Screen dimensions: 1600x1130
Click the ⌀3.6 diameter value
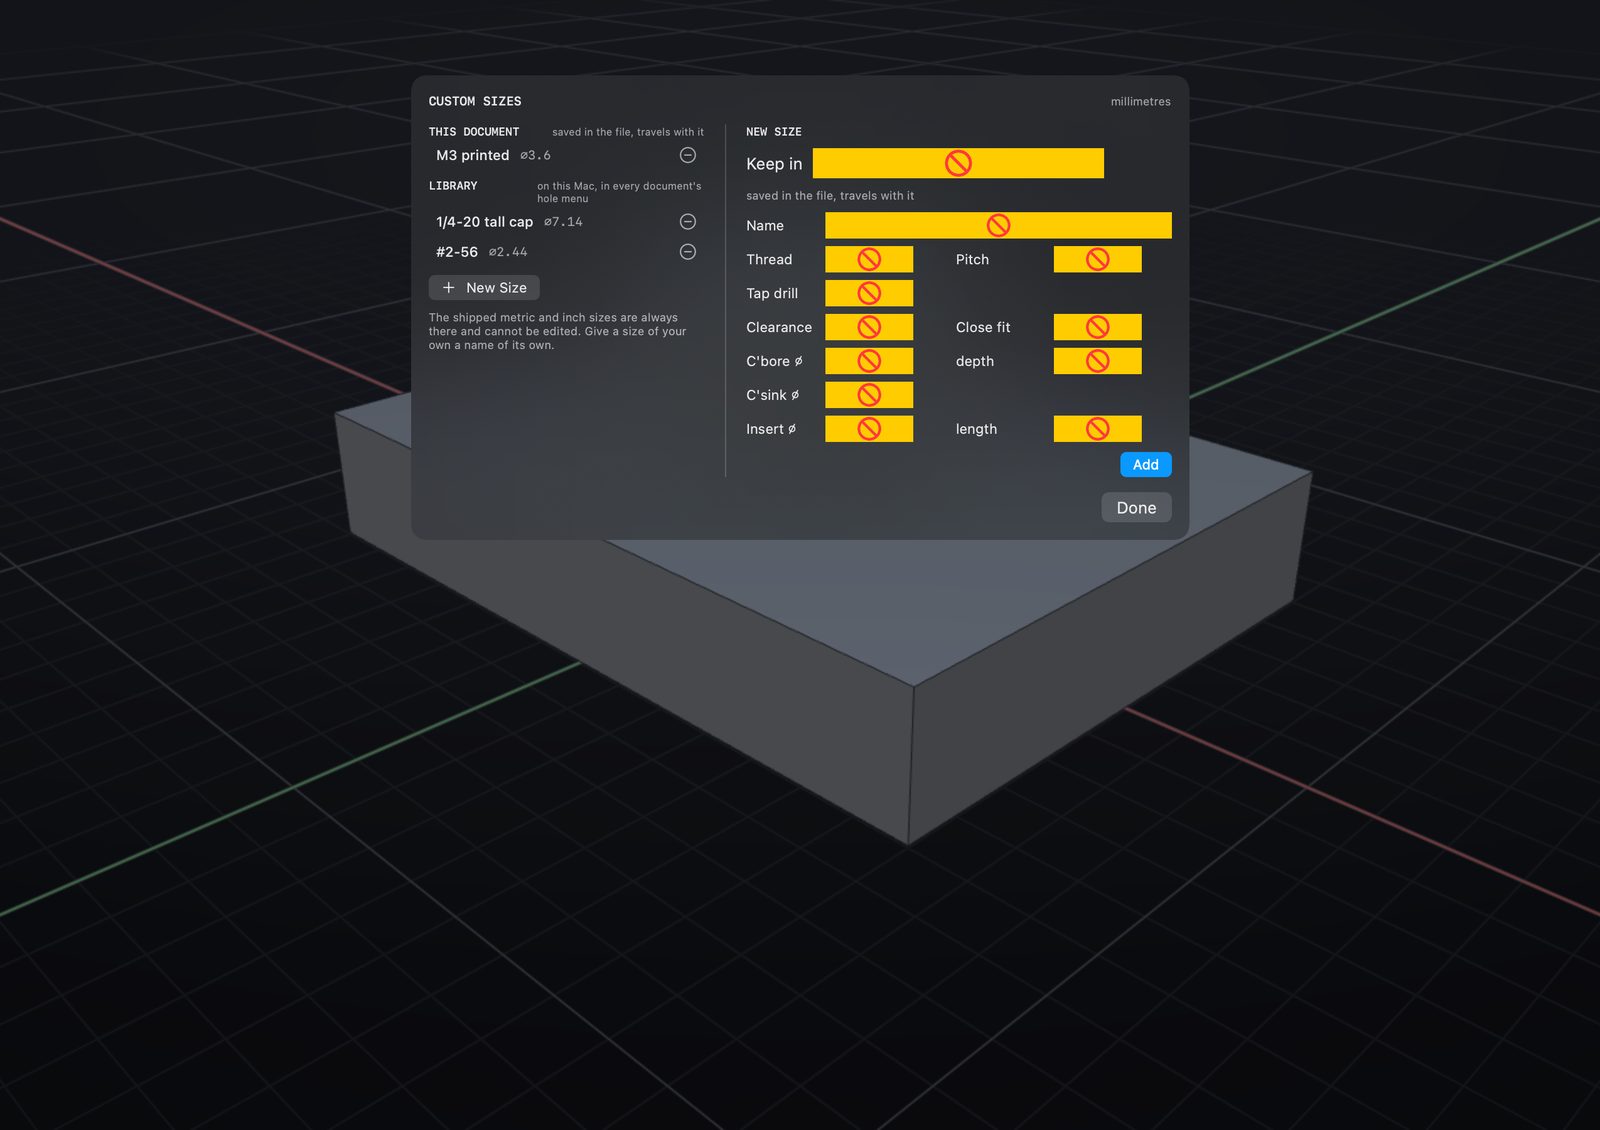tap(535, 156)
